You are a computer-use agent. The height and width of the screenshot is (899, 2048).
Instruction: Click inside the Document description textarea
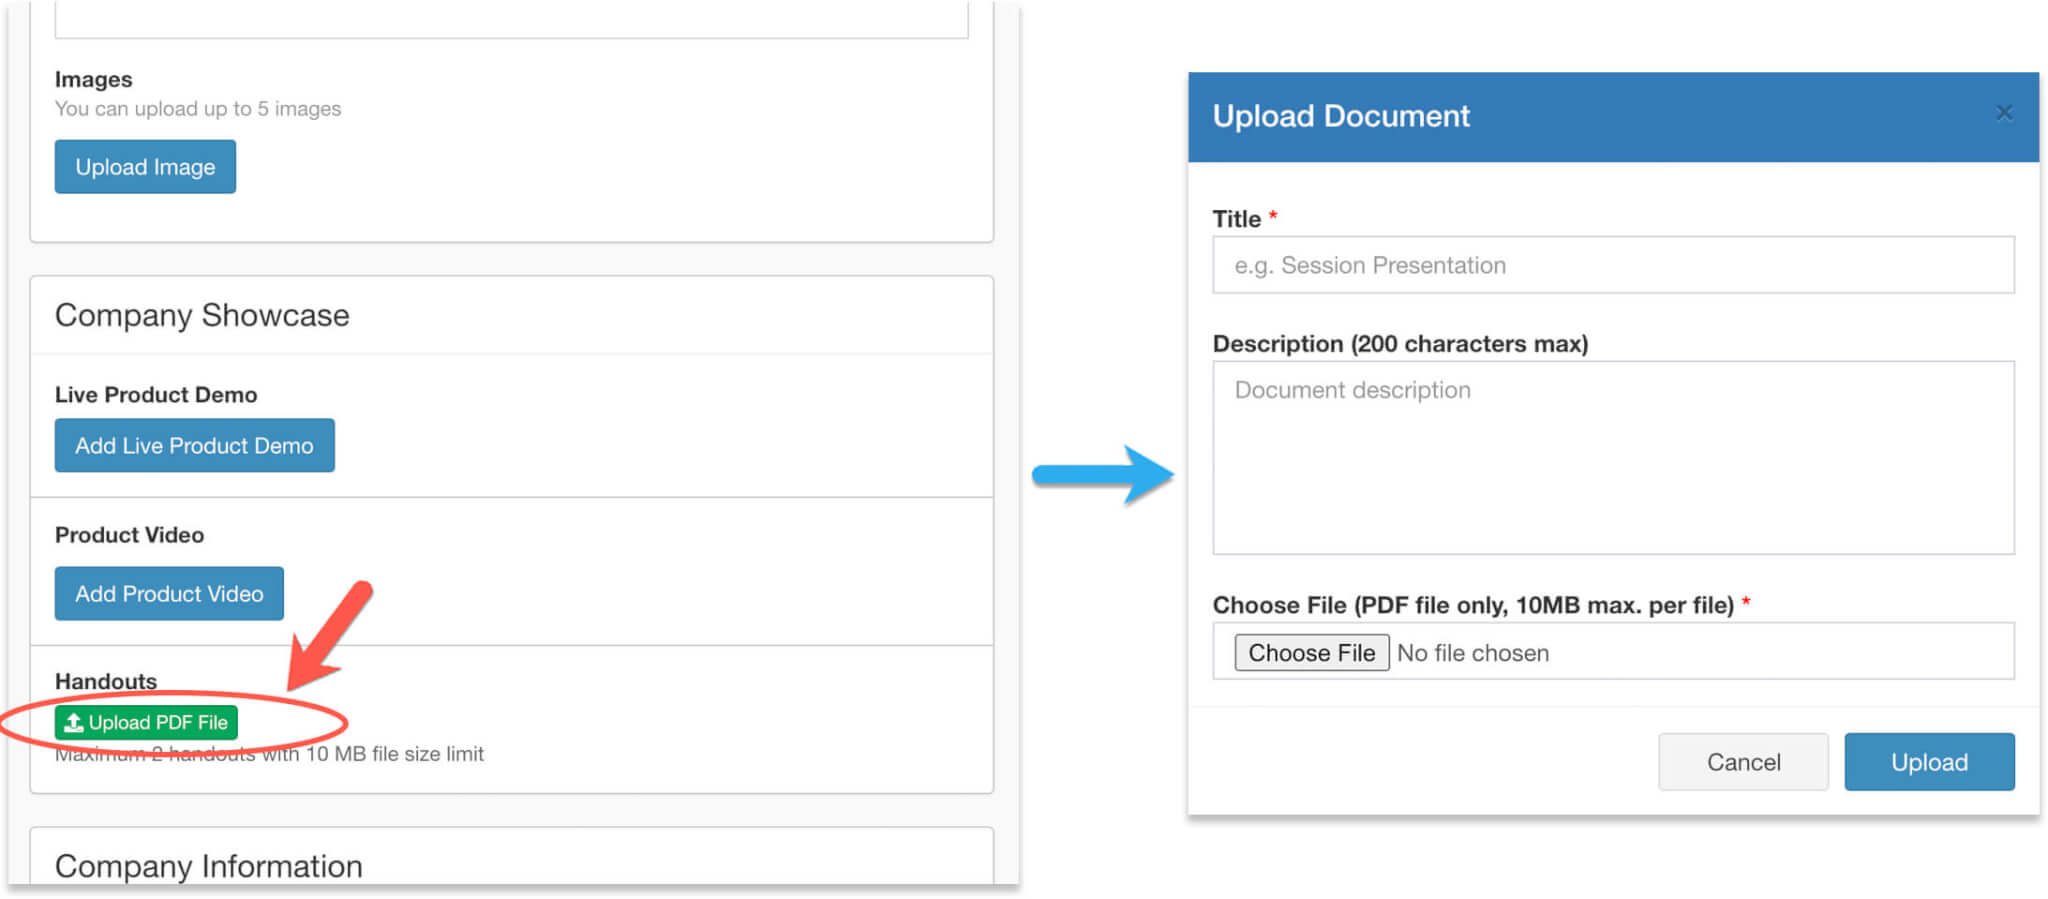tap(1612, 457)
